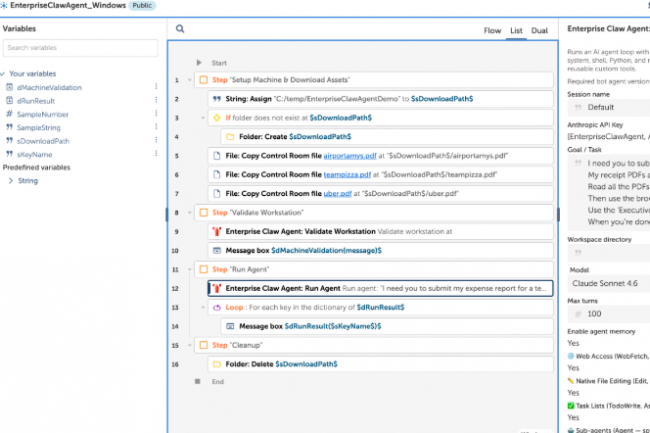Click the Public badge next to bot name
This screenshot has width=650, height=433.
pyautogui.click(x=142, y=5)
